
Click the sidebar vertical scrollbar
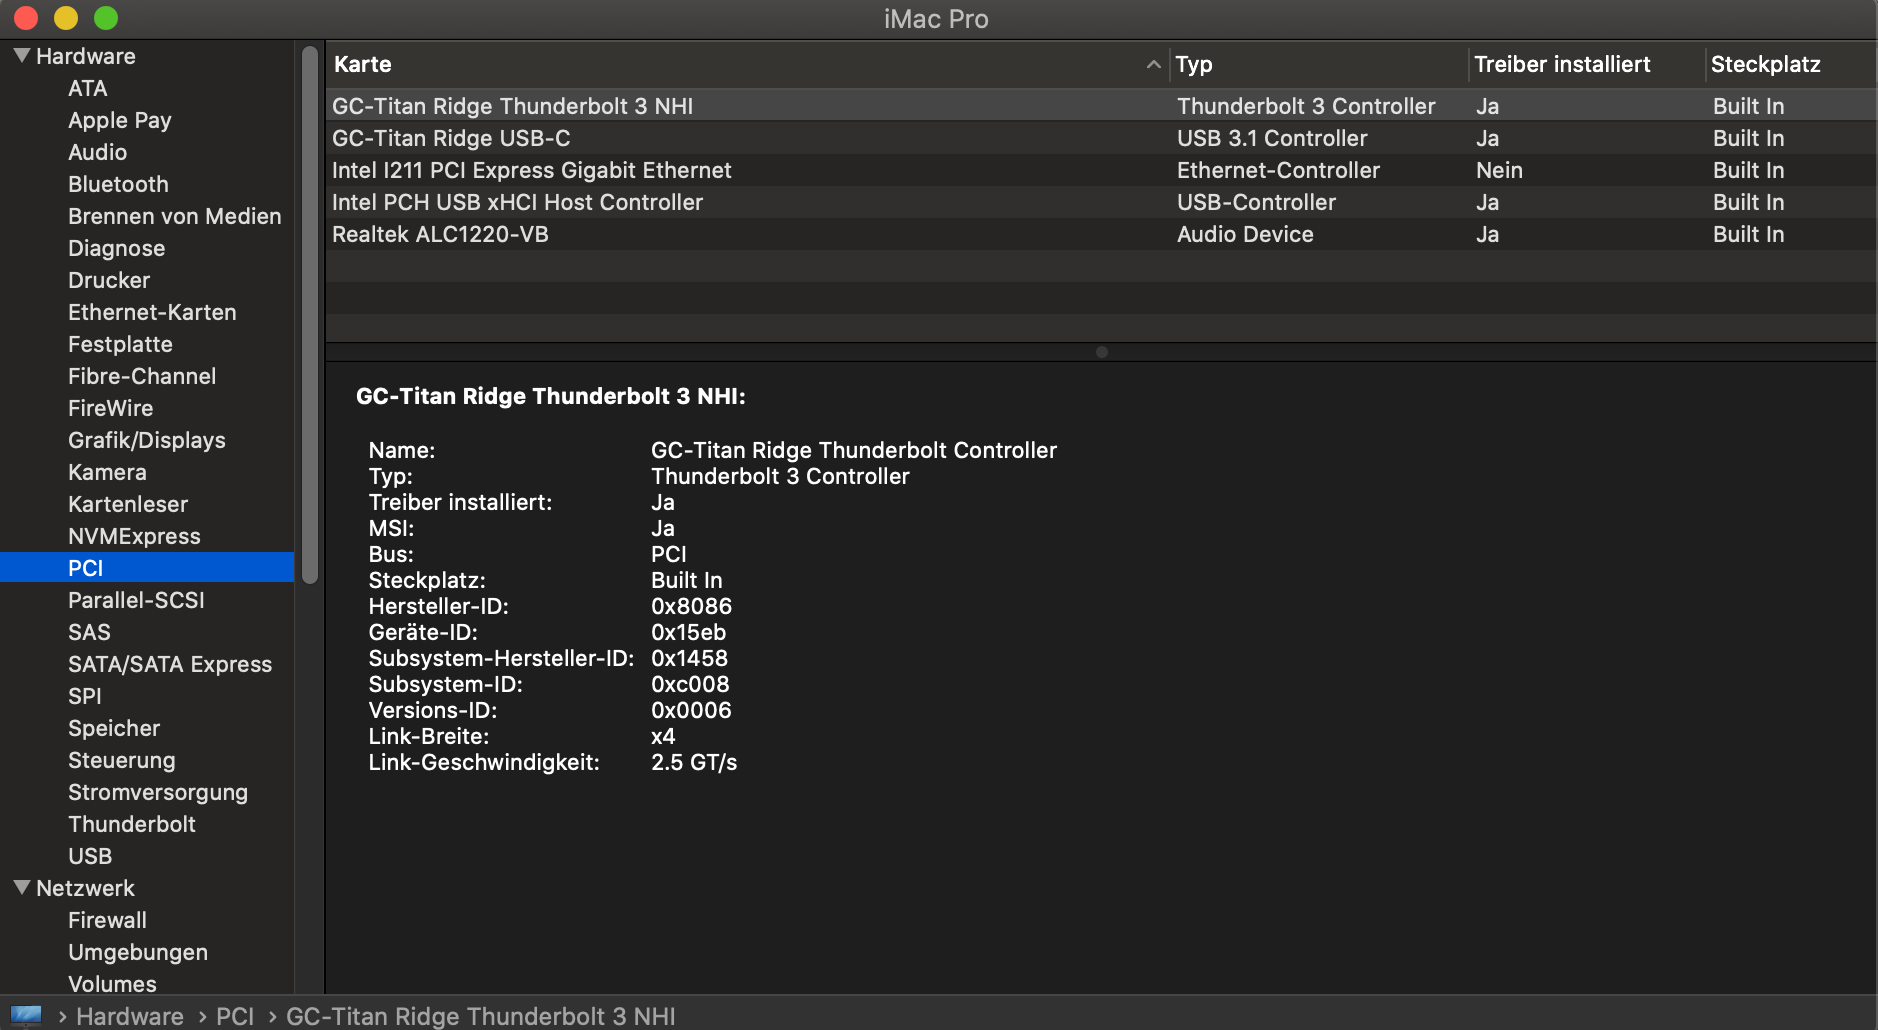click(310, 314)
